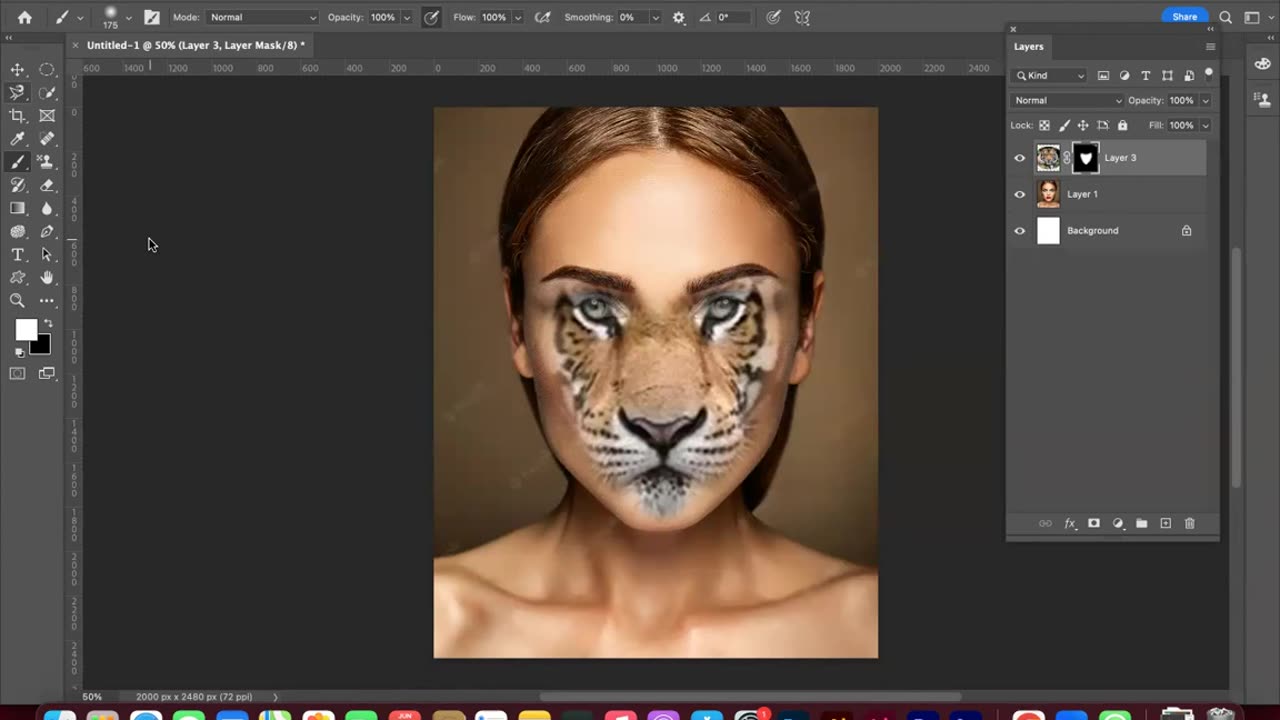Swap foreground and background colors
The image size is (1280, 720).
click(x=47, y=323)
